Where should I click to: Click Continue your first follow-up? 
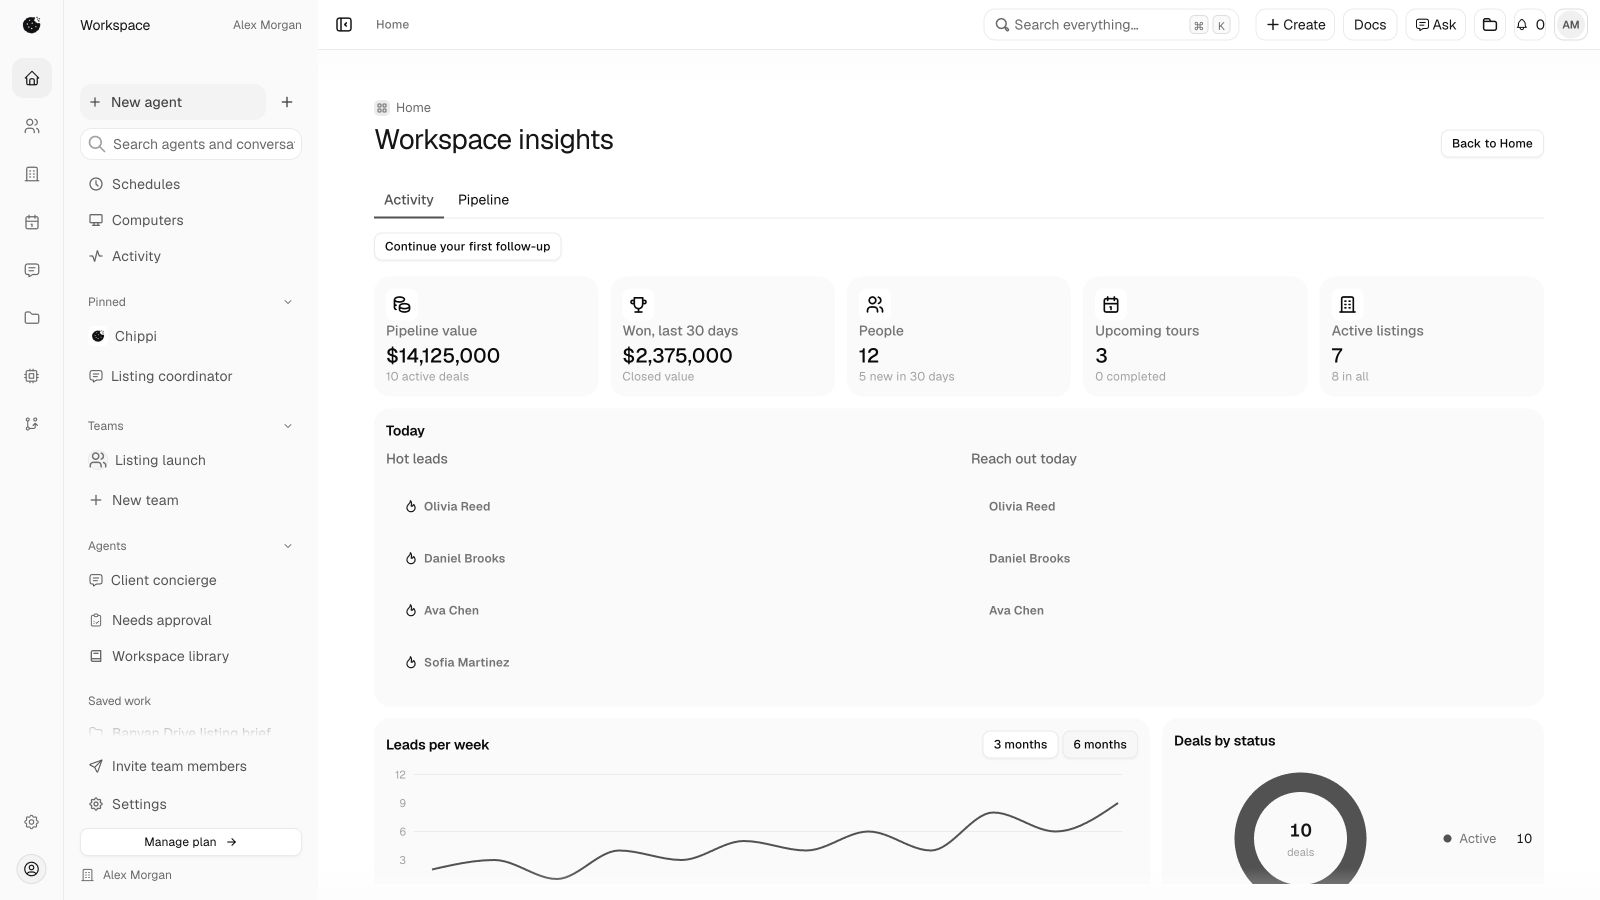[467, 246]
